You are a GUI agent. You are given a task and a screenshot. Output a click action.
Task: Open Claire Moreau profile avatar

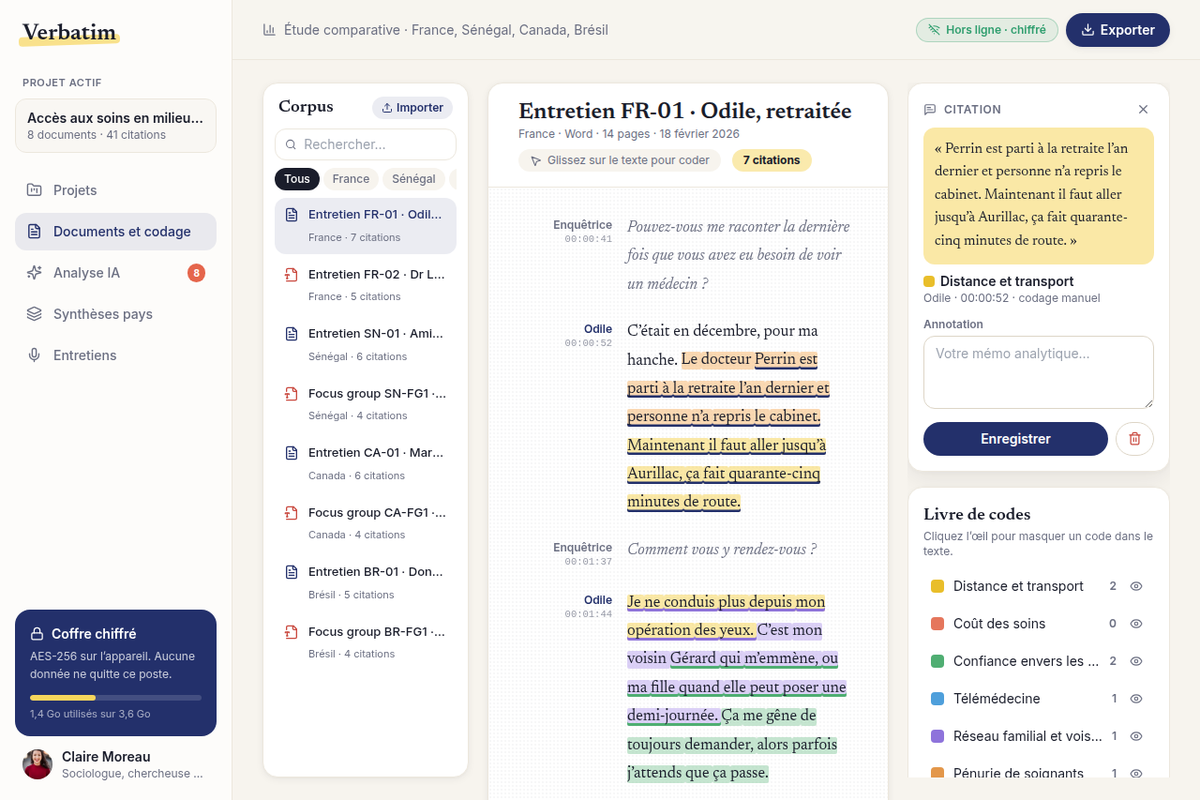coord(37,764)
